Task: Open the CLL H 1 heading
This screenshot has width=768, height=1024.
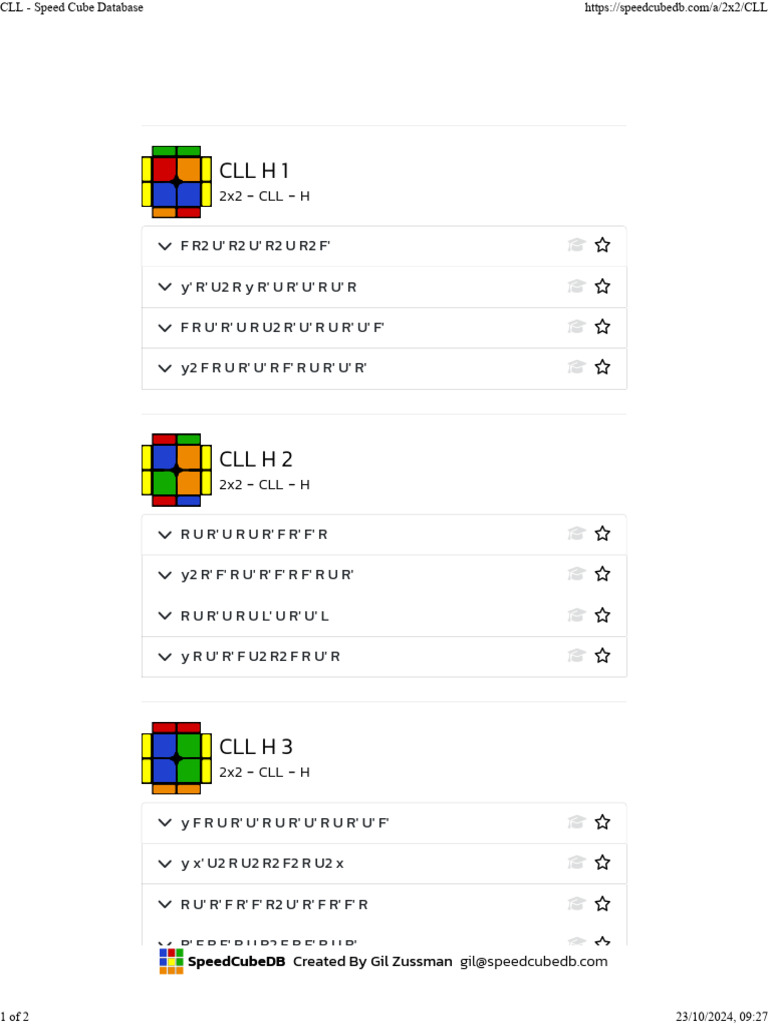Action: click(254, 171)
